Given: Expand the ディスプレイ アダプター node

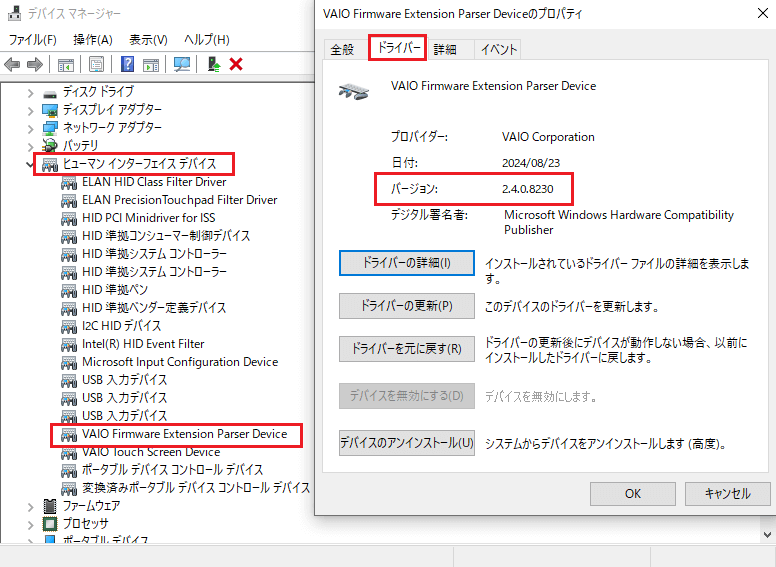Looking at the screenshot, I should point(31,111).
